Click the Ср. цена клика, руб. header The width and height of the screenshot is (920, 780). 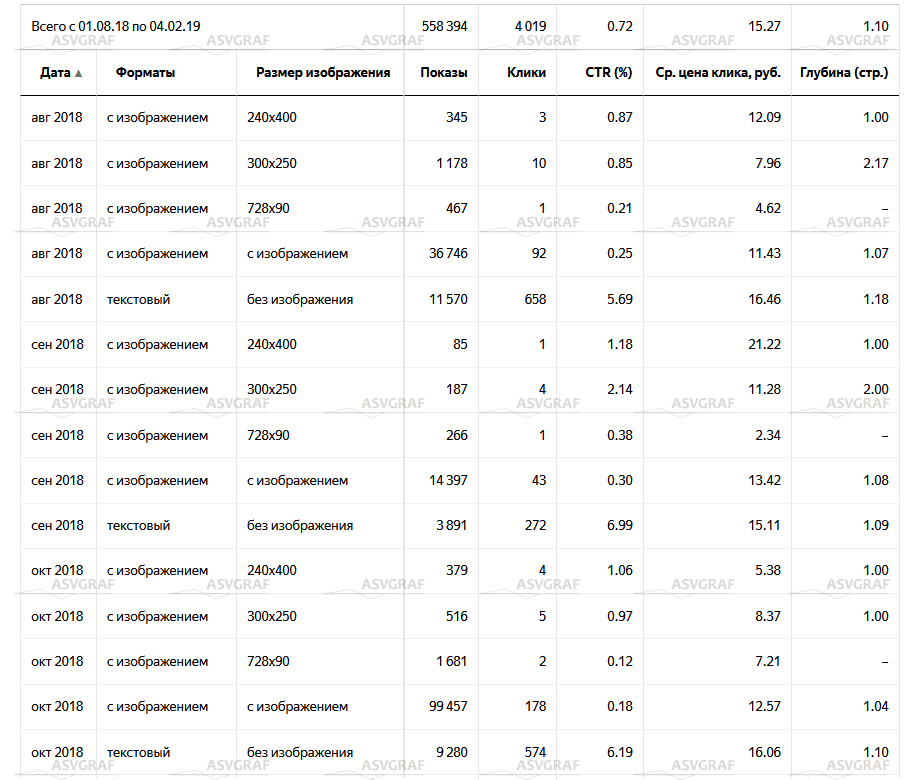718,73
